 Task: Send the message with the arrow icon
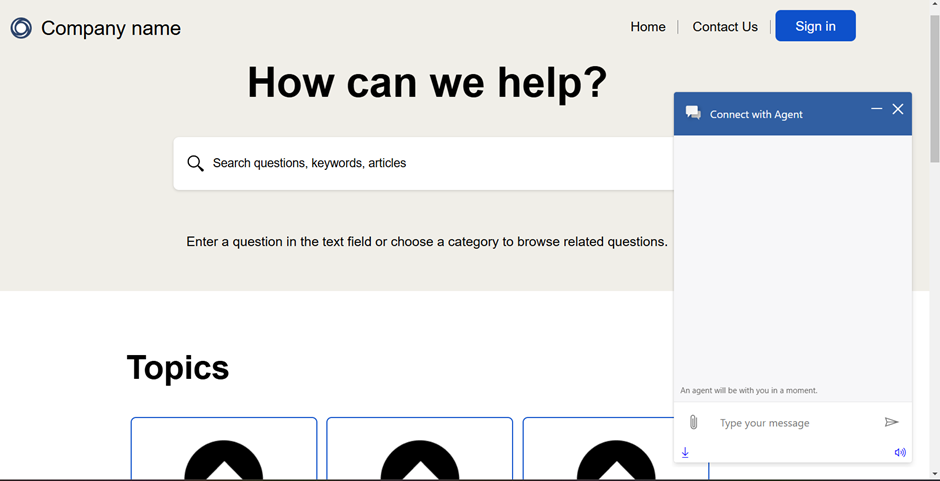click(x=892, y=423)
